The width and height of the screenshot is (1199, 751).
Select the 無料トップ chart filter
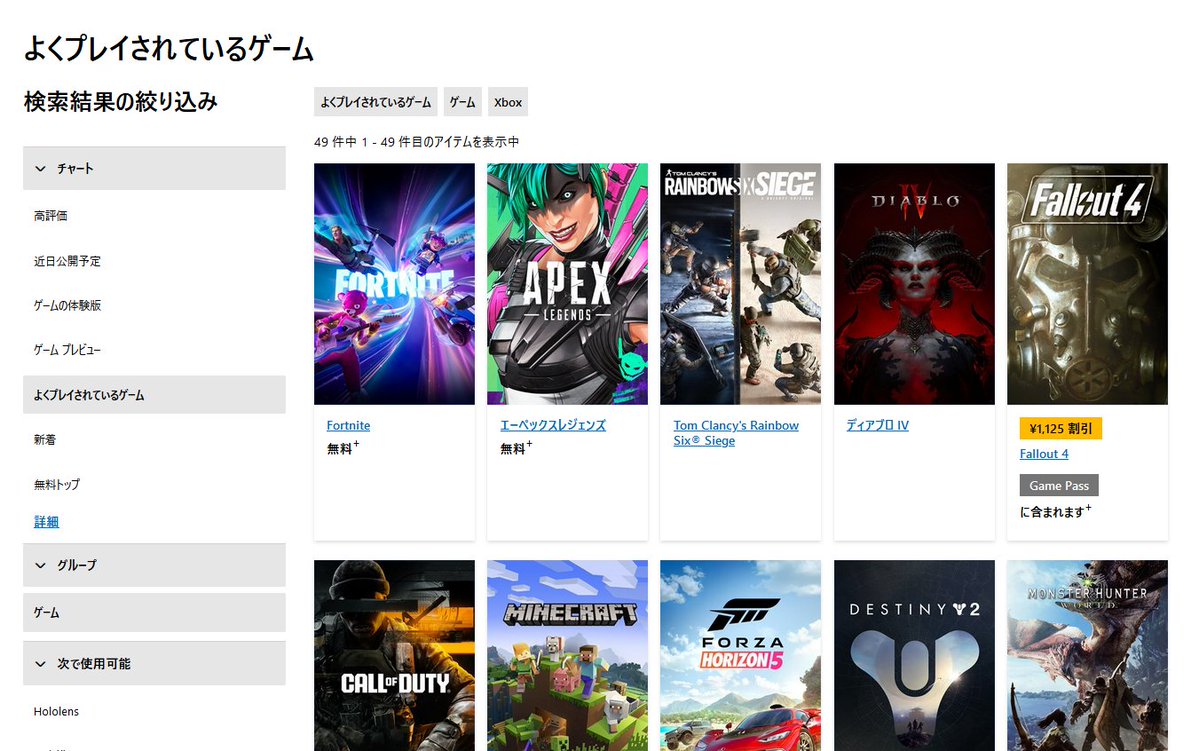point(57,484)
